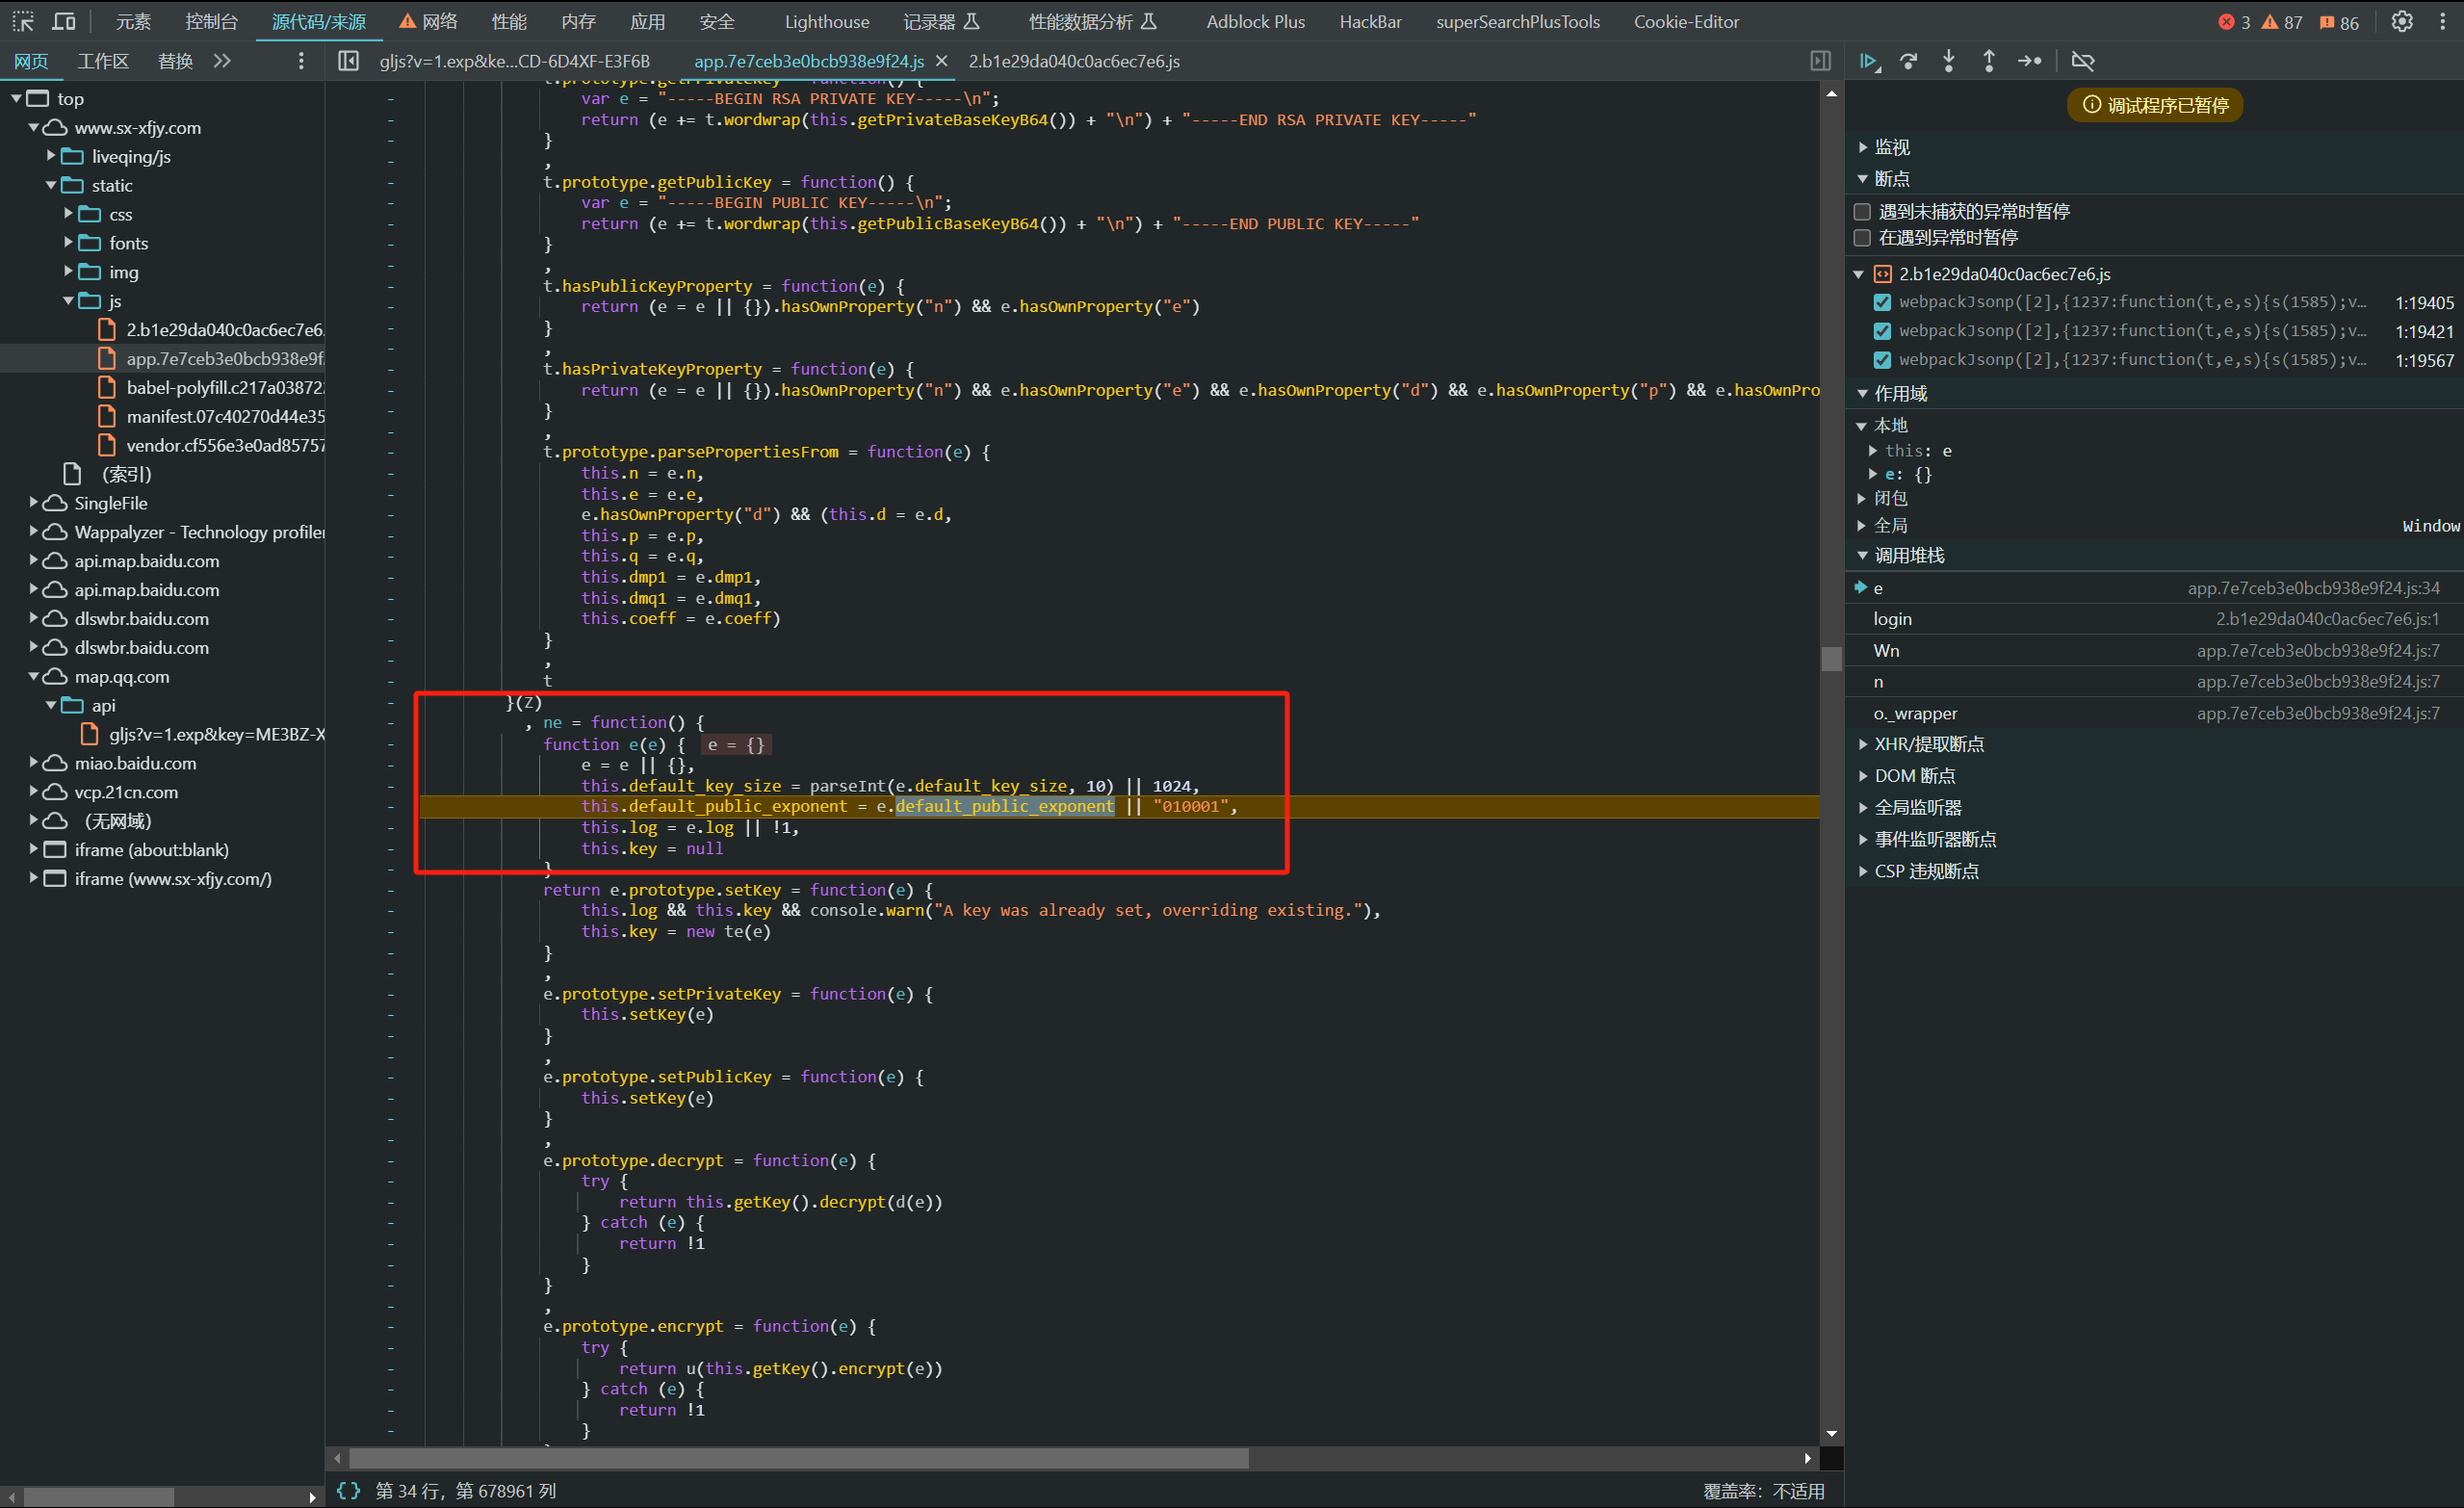
Task: Switch to the 元素 elements tab
Action: [132, 22]
